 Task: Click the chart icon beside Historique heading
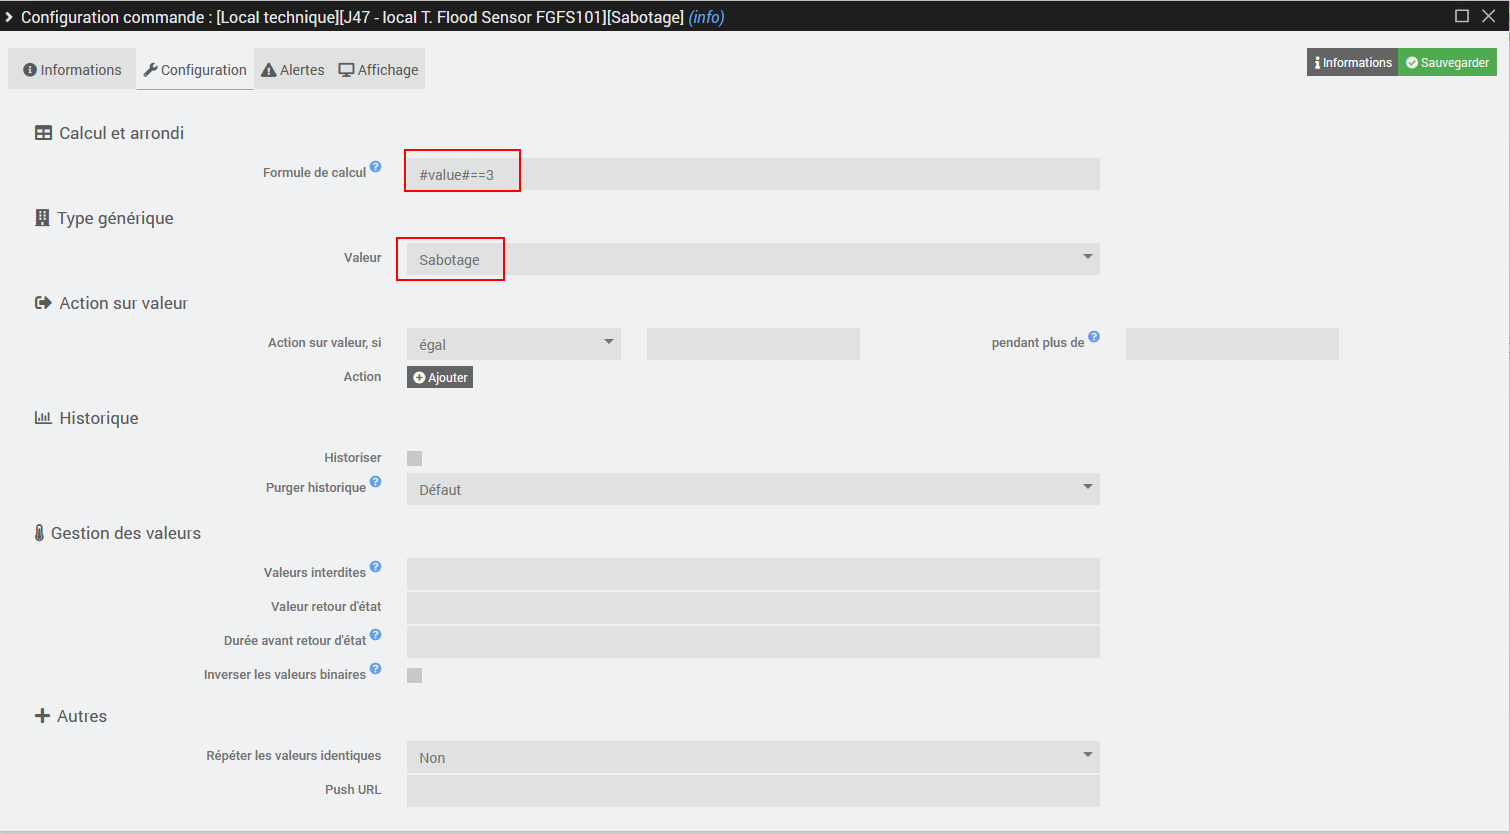[43, 418]
